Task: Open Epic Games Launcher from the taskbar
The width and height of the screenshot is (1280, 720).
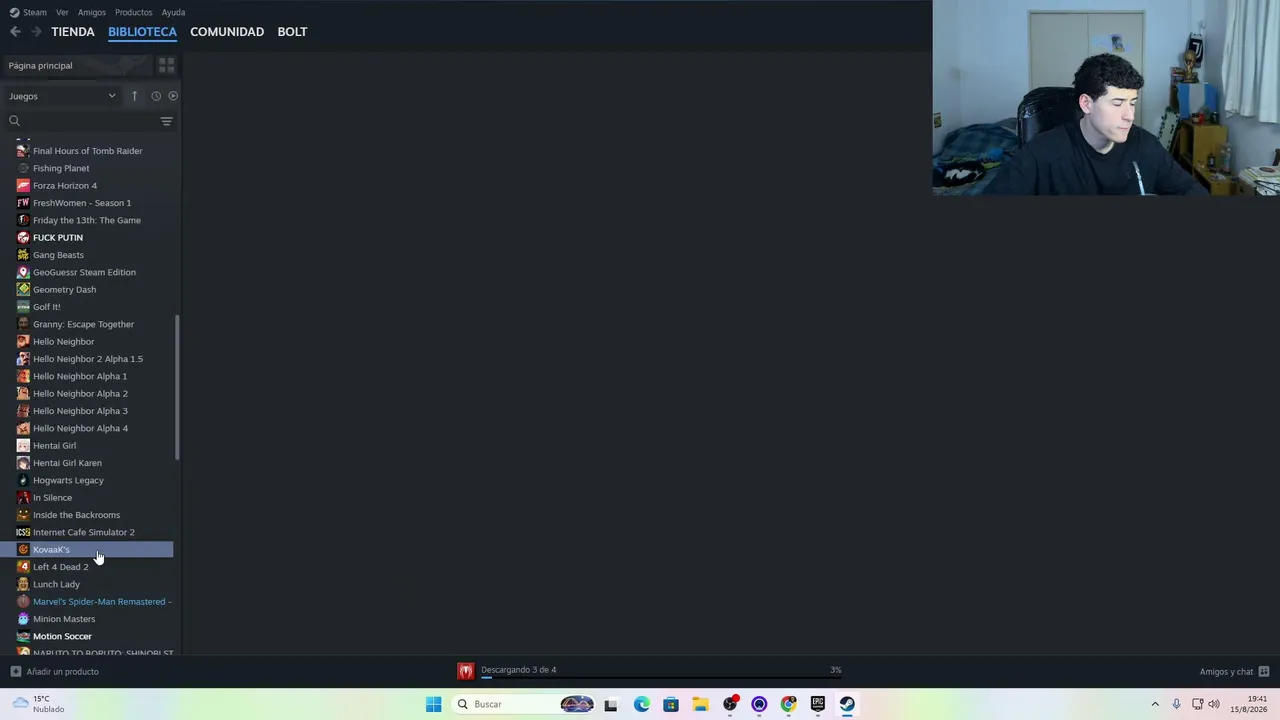Action: [818, 704]
